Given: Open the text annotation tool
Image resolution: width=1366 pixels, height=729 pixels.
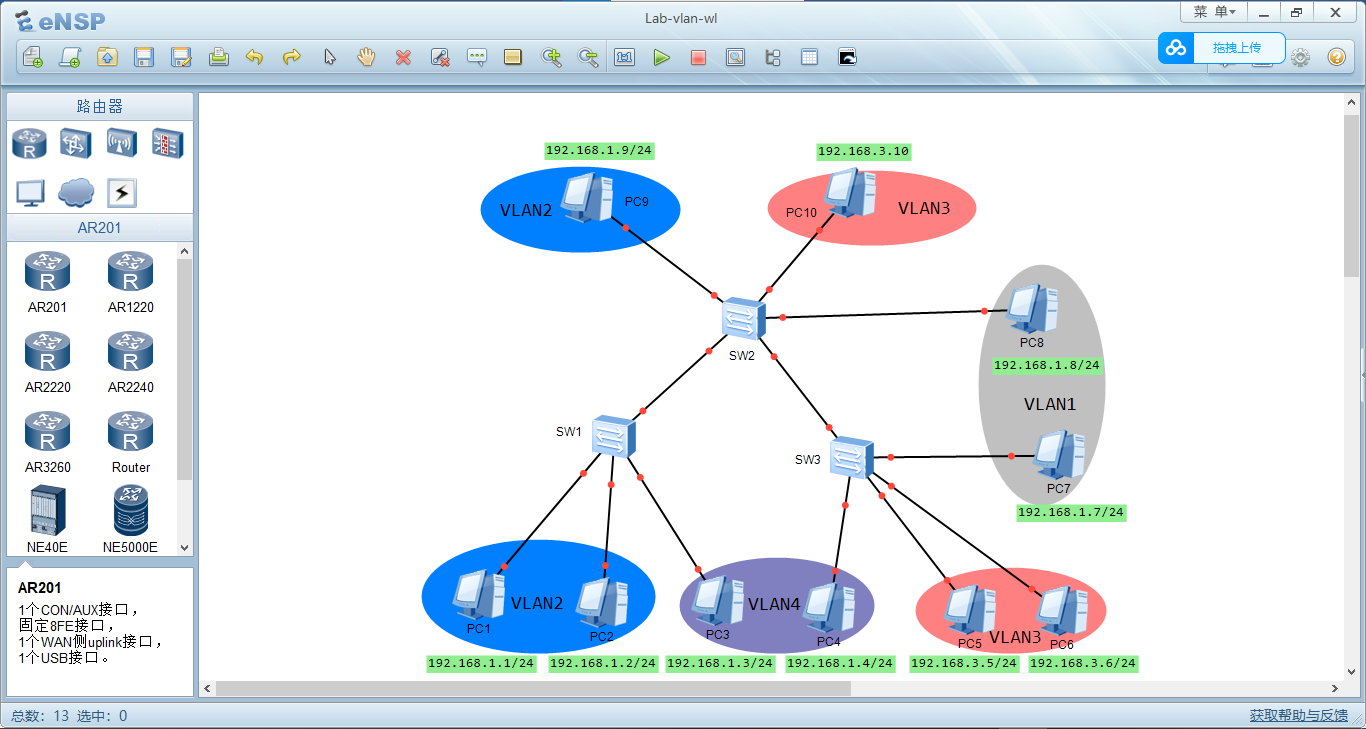Looking at the screenshot, I should [477, 57].
